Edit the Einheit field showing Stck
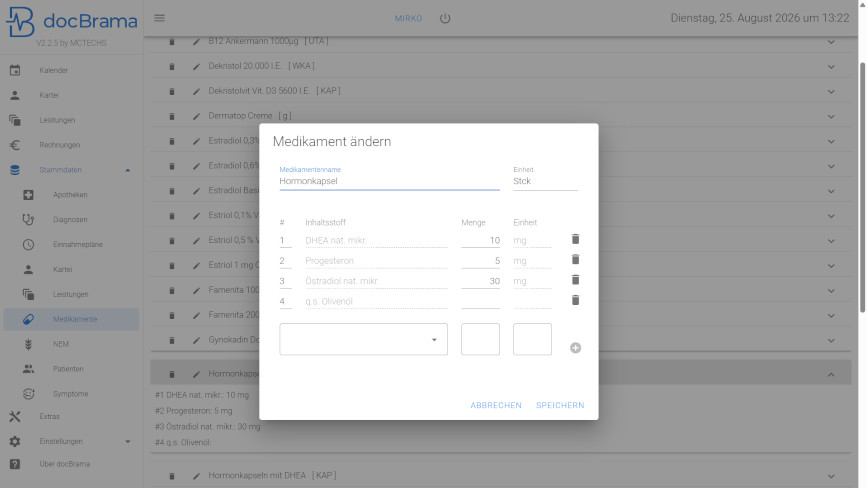Screen dimensions: 867x488 coord(545,181)
